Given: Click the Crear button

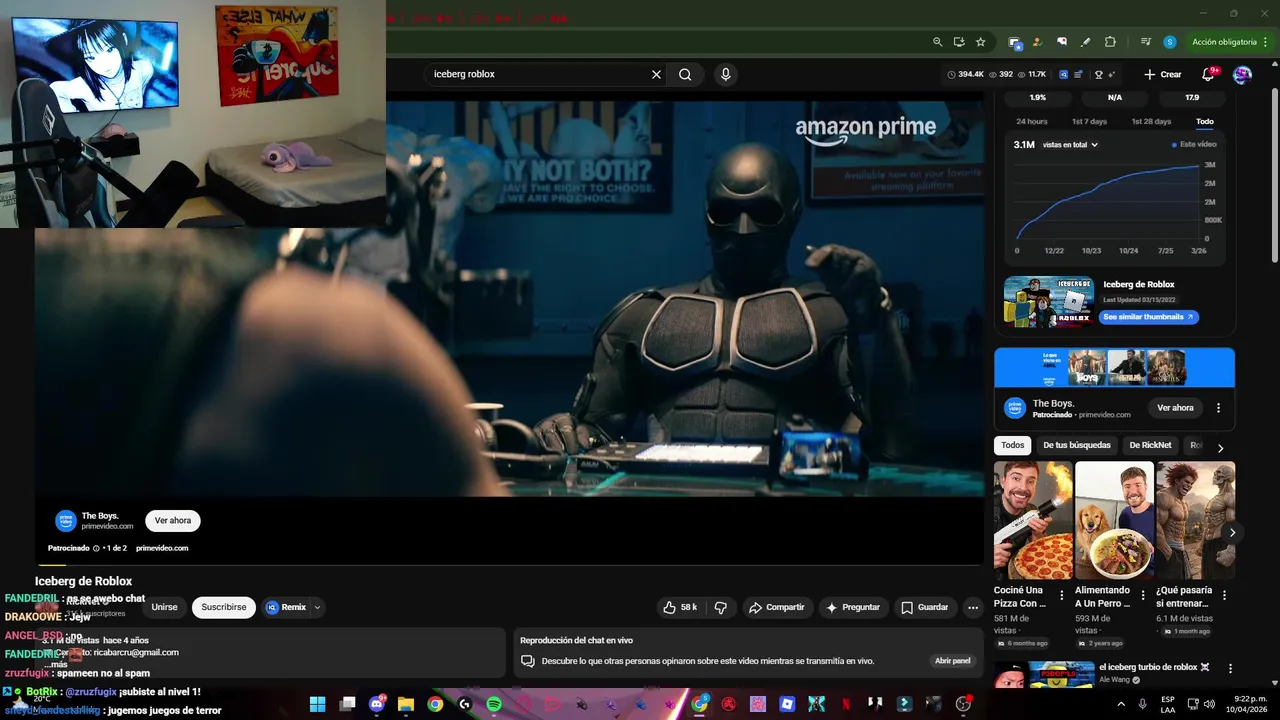Looking at the screenshot, I should coord(1163,74).
